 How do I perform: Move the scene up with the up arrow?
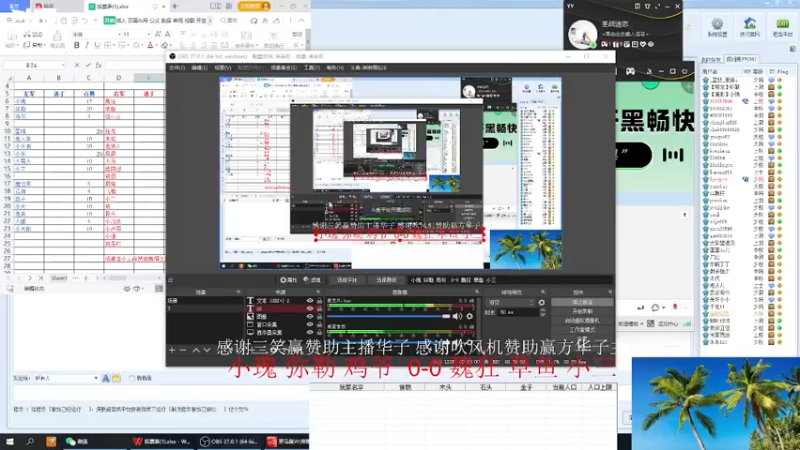196,350
